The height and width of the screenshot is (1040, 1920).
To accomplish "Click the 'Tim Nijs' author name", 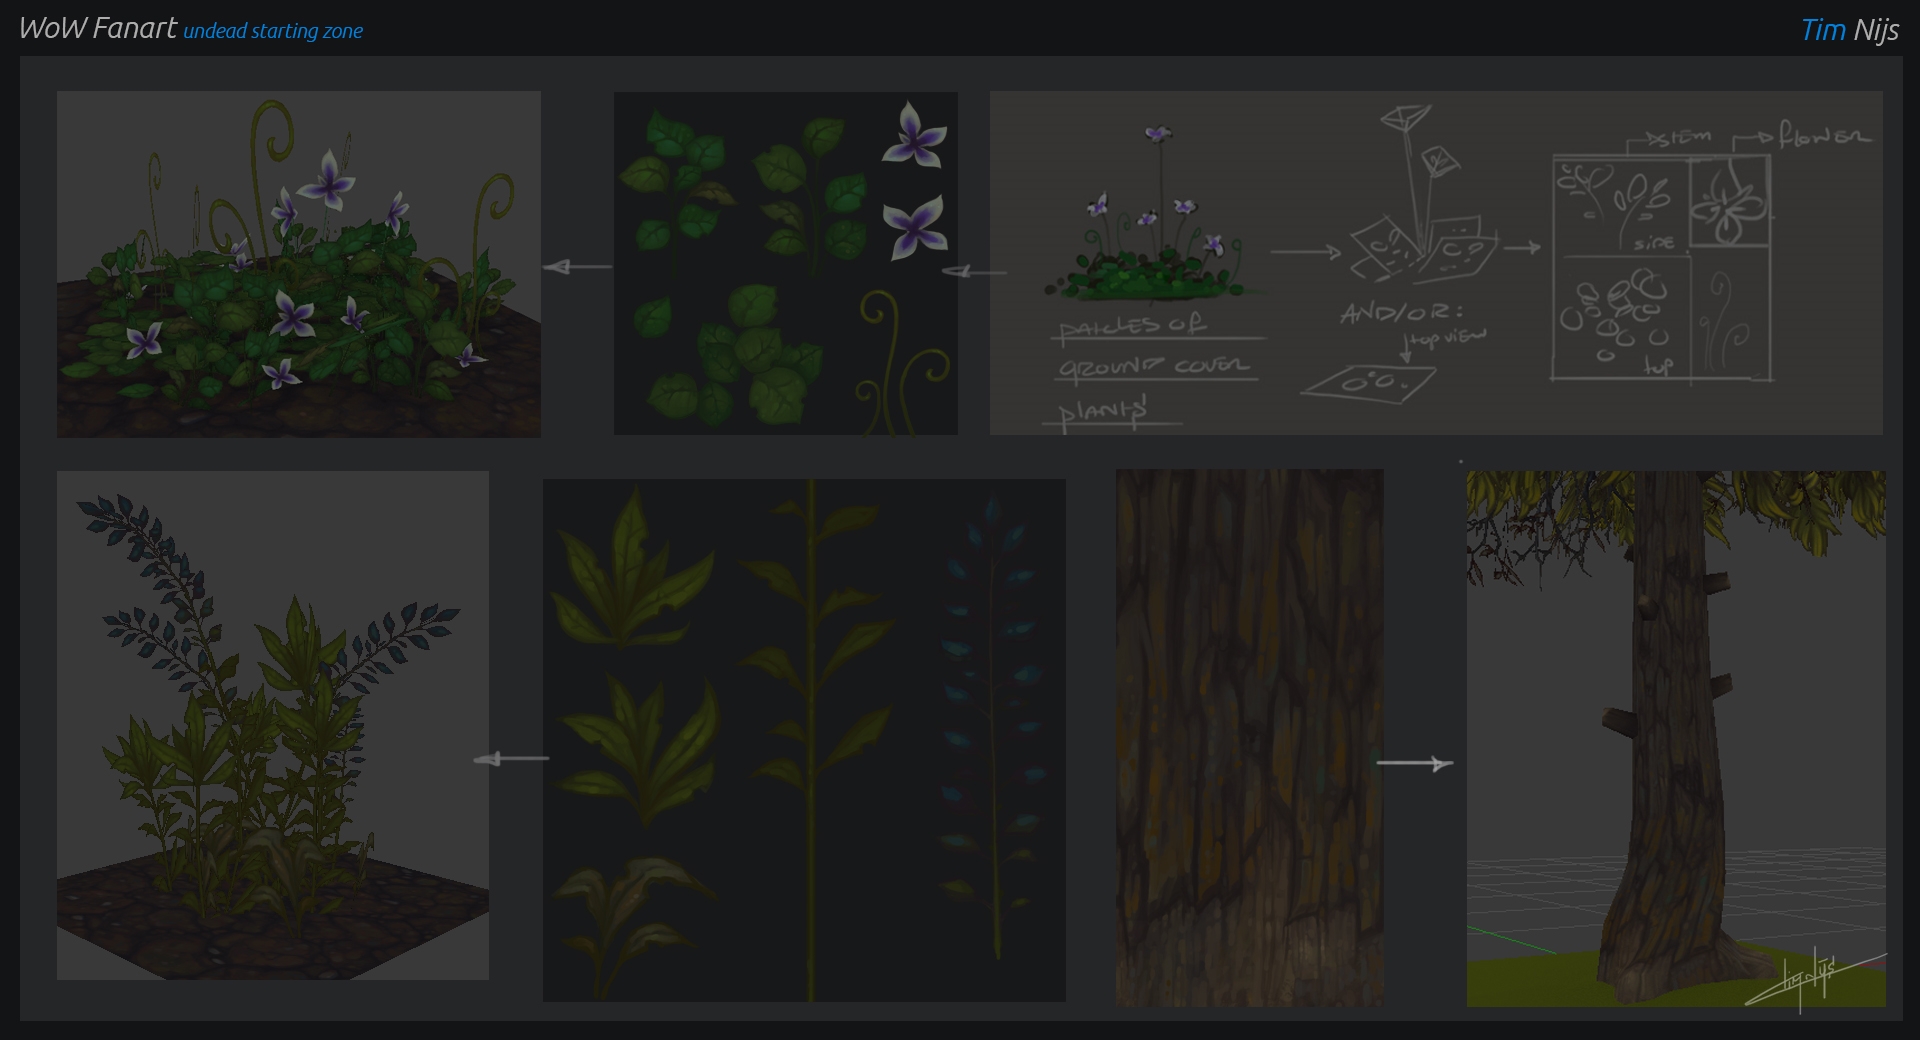I will coord(1849,30).
